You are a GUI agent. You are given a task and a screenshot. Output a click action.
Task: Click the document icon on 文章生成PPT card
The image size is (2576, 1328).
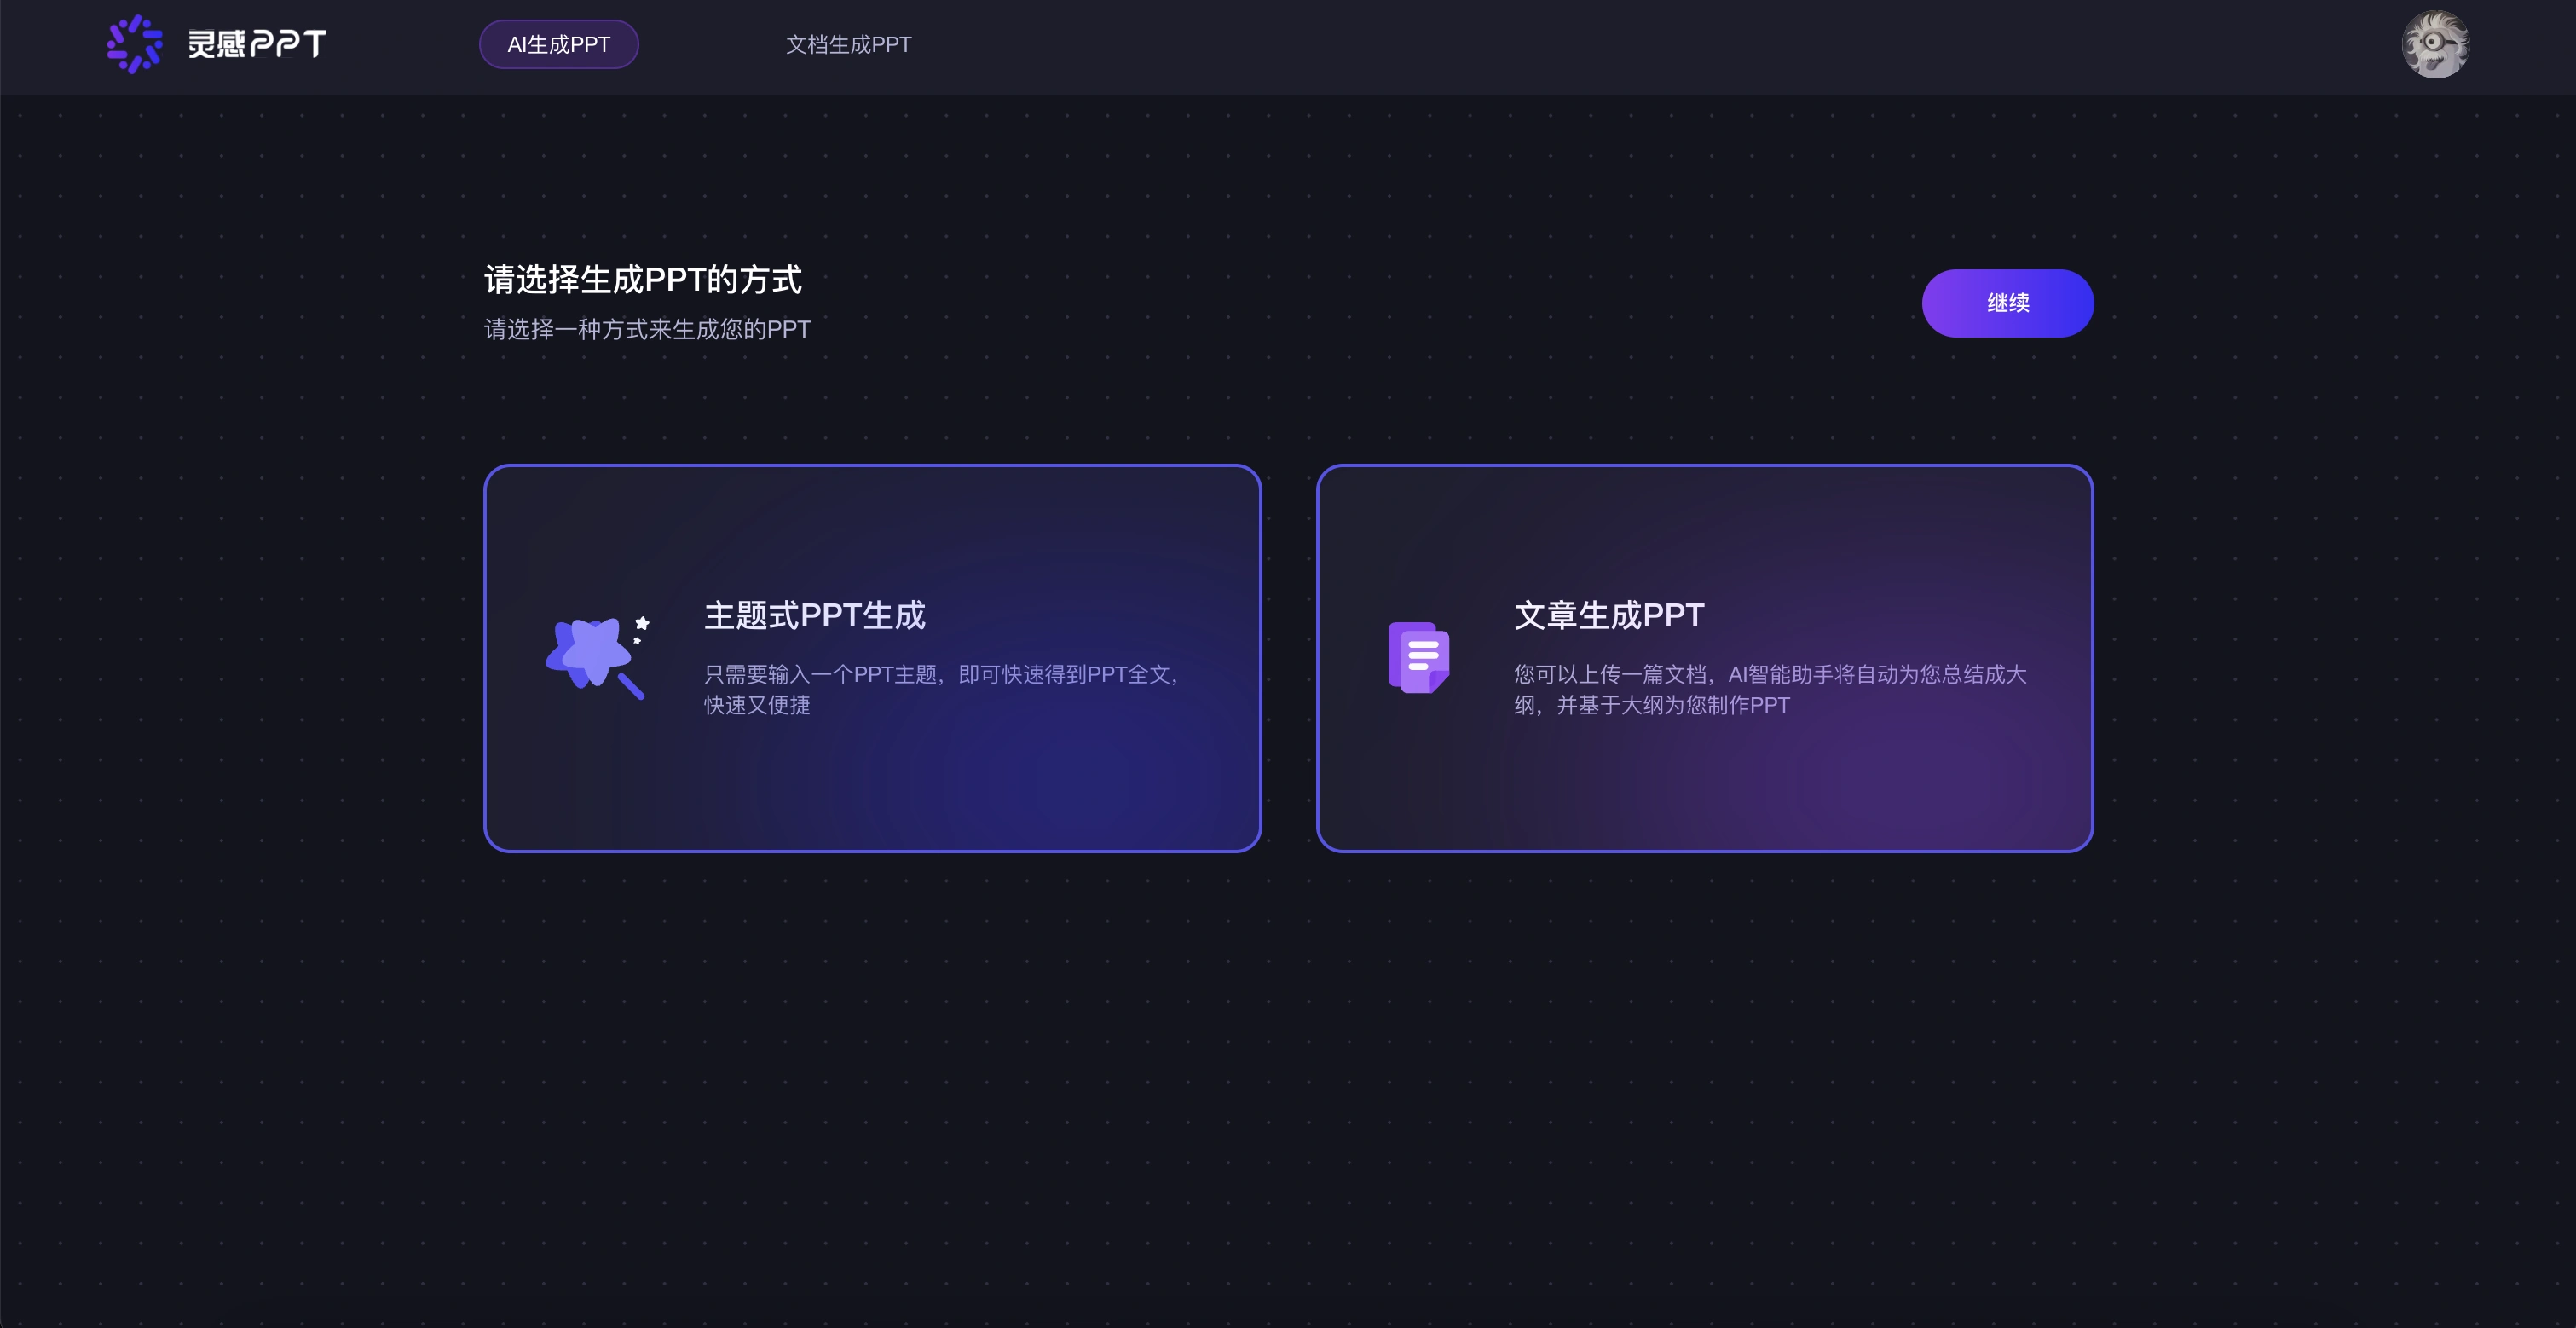click(x=1418, y=657)
